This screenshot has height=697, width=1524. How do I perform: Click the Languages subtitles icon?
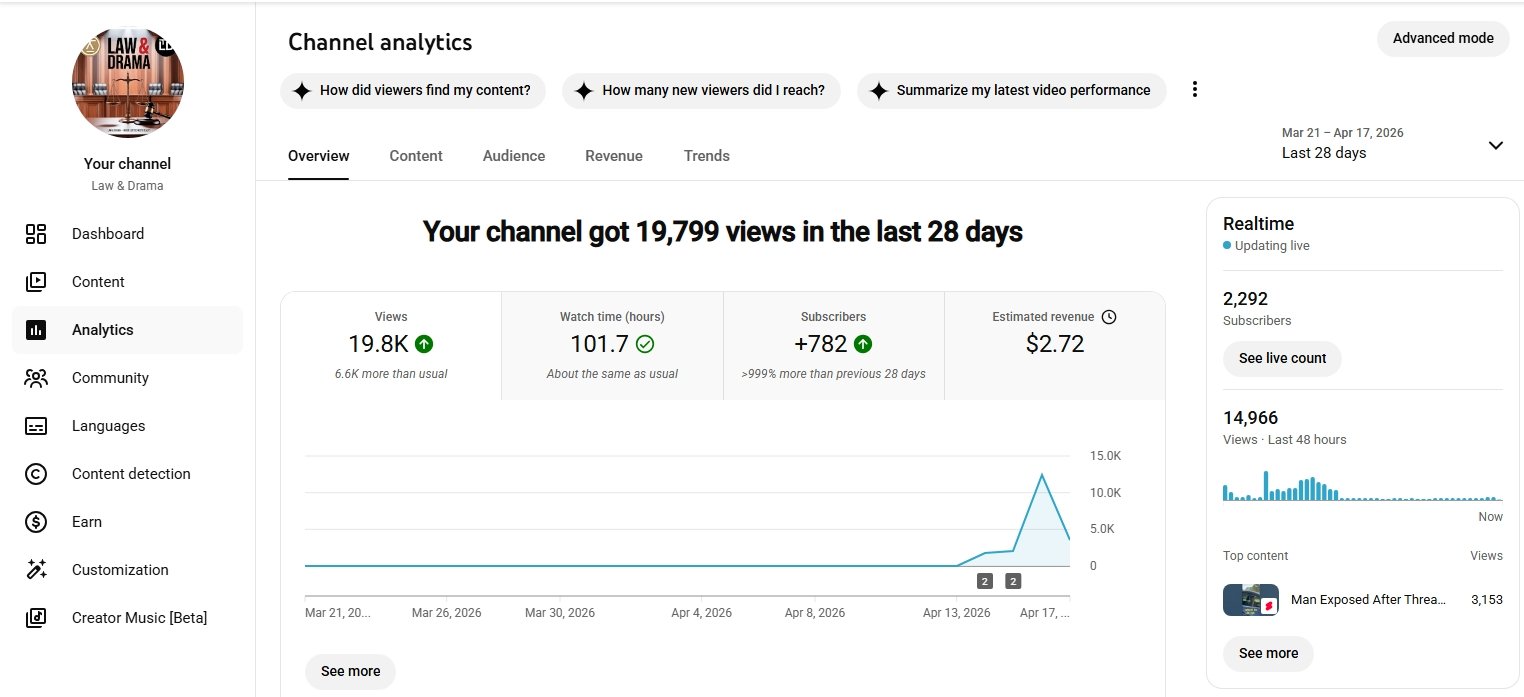point(36,426)
